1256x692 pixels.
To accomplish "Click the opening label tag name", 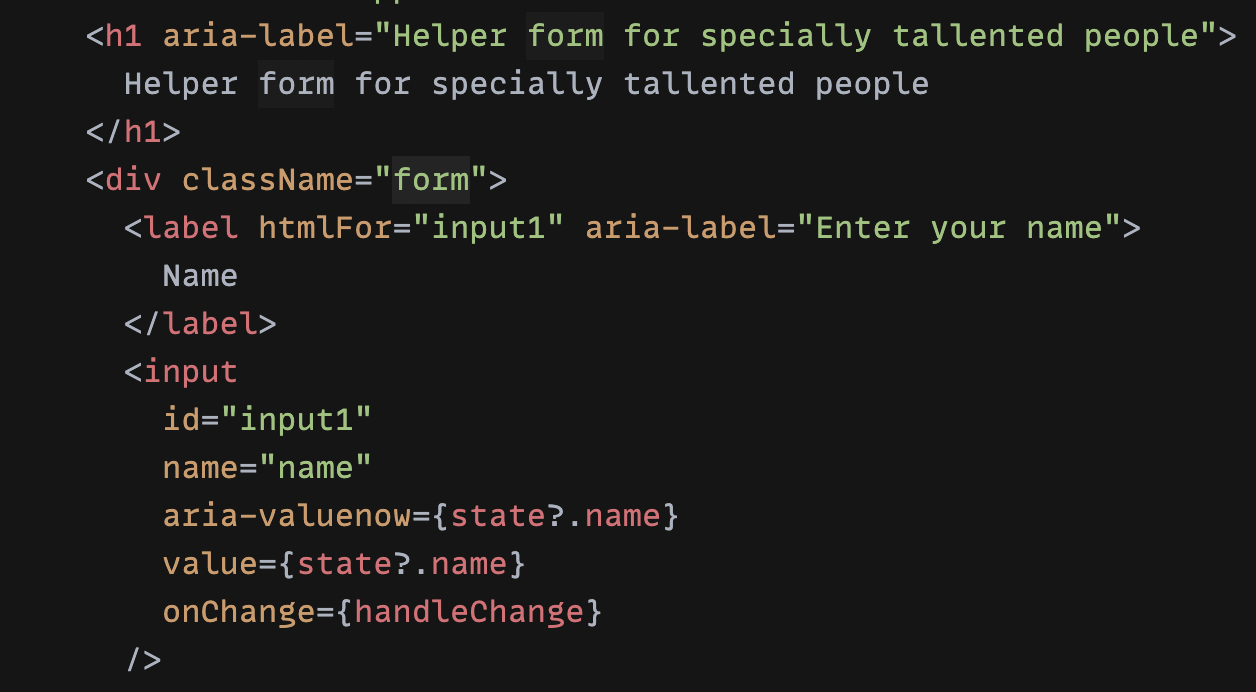I will tap(191, 228).
